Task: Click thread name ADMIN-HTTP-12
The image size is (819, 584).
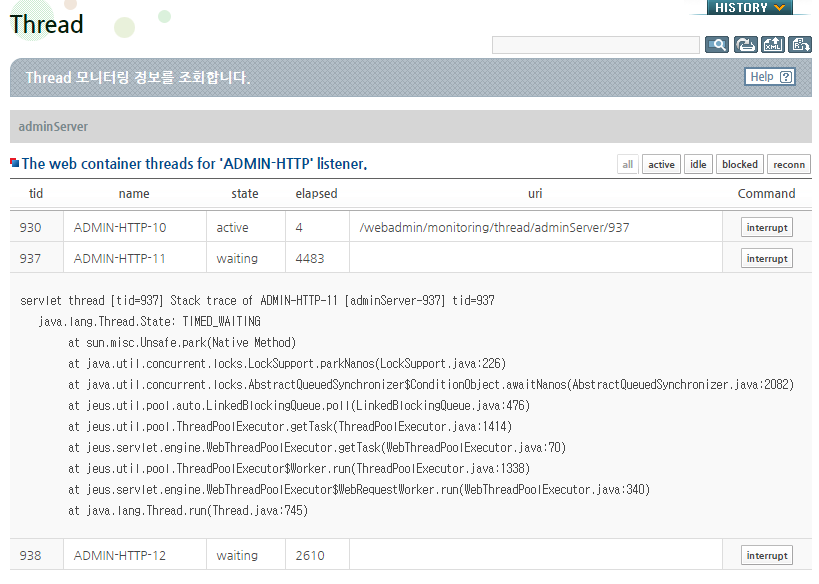Action: (x=120, y=556)
